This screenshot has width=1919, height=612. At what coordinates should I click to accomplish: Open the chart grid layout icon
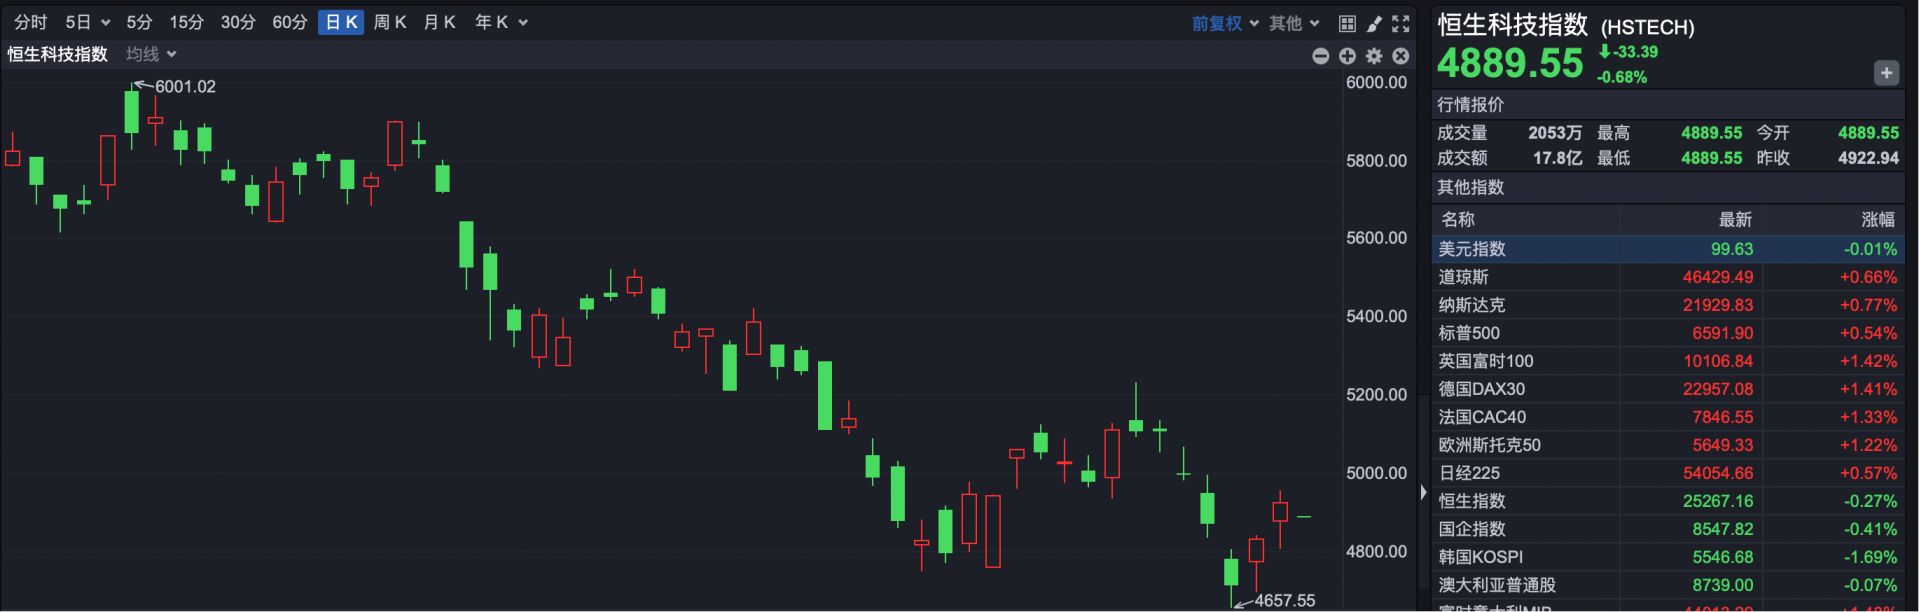[x=1347, y=23]
